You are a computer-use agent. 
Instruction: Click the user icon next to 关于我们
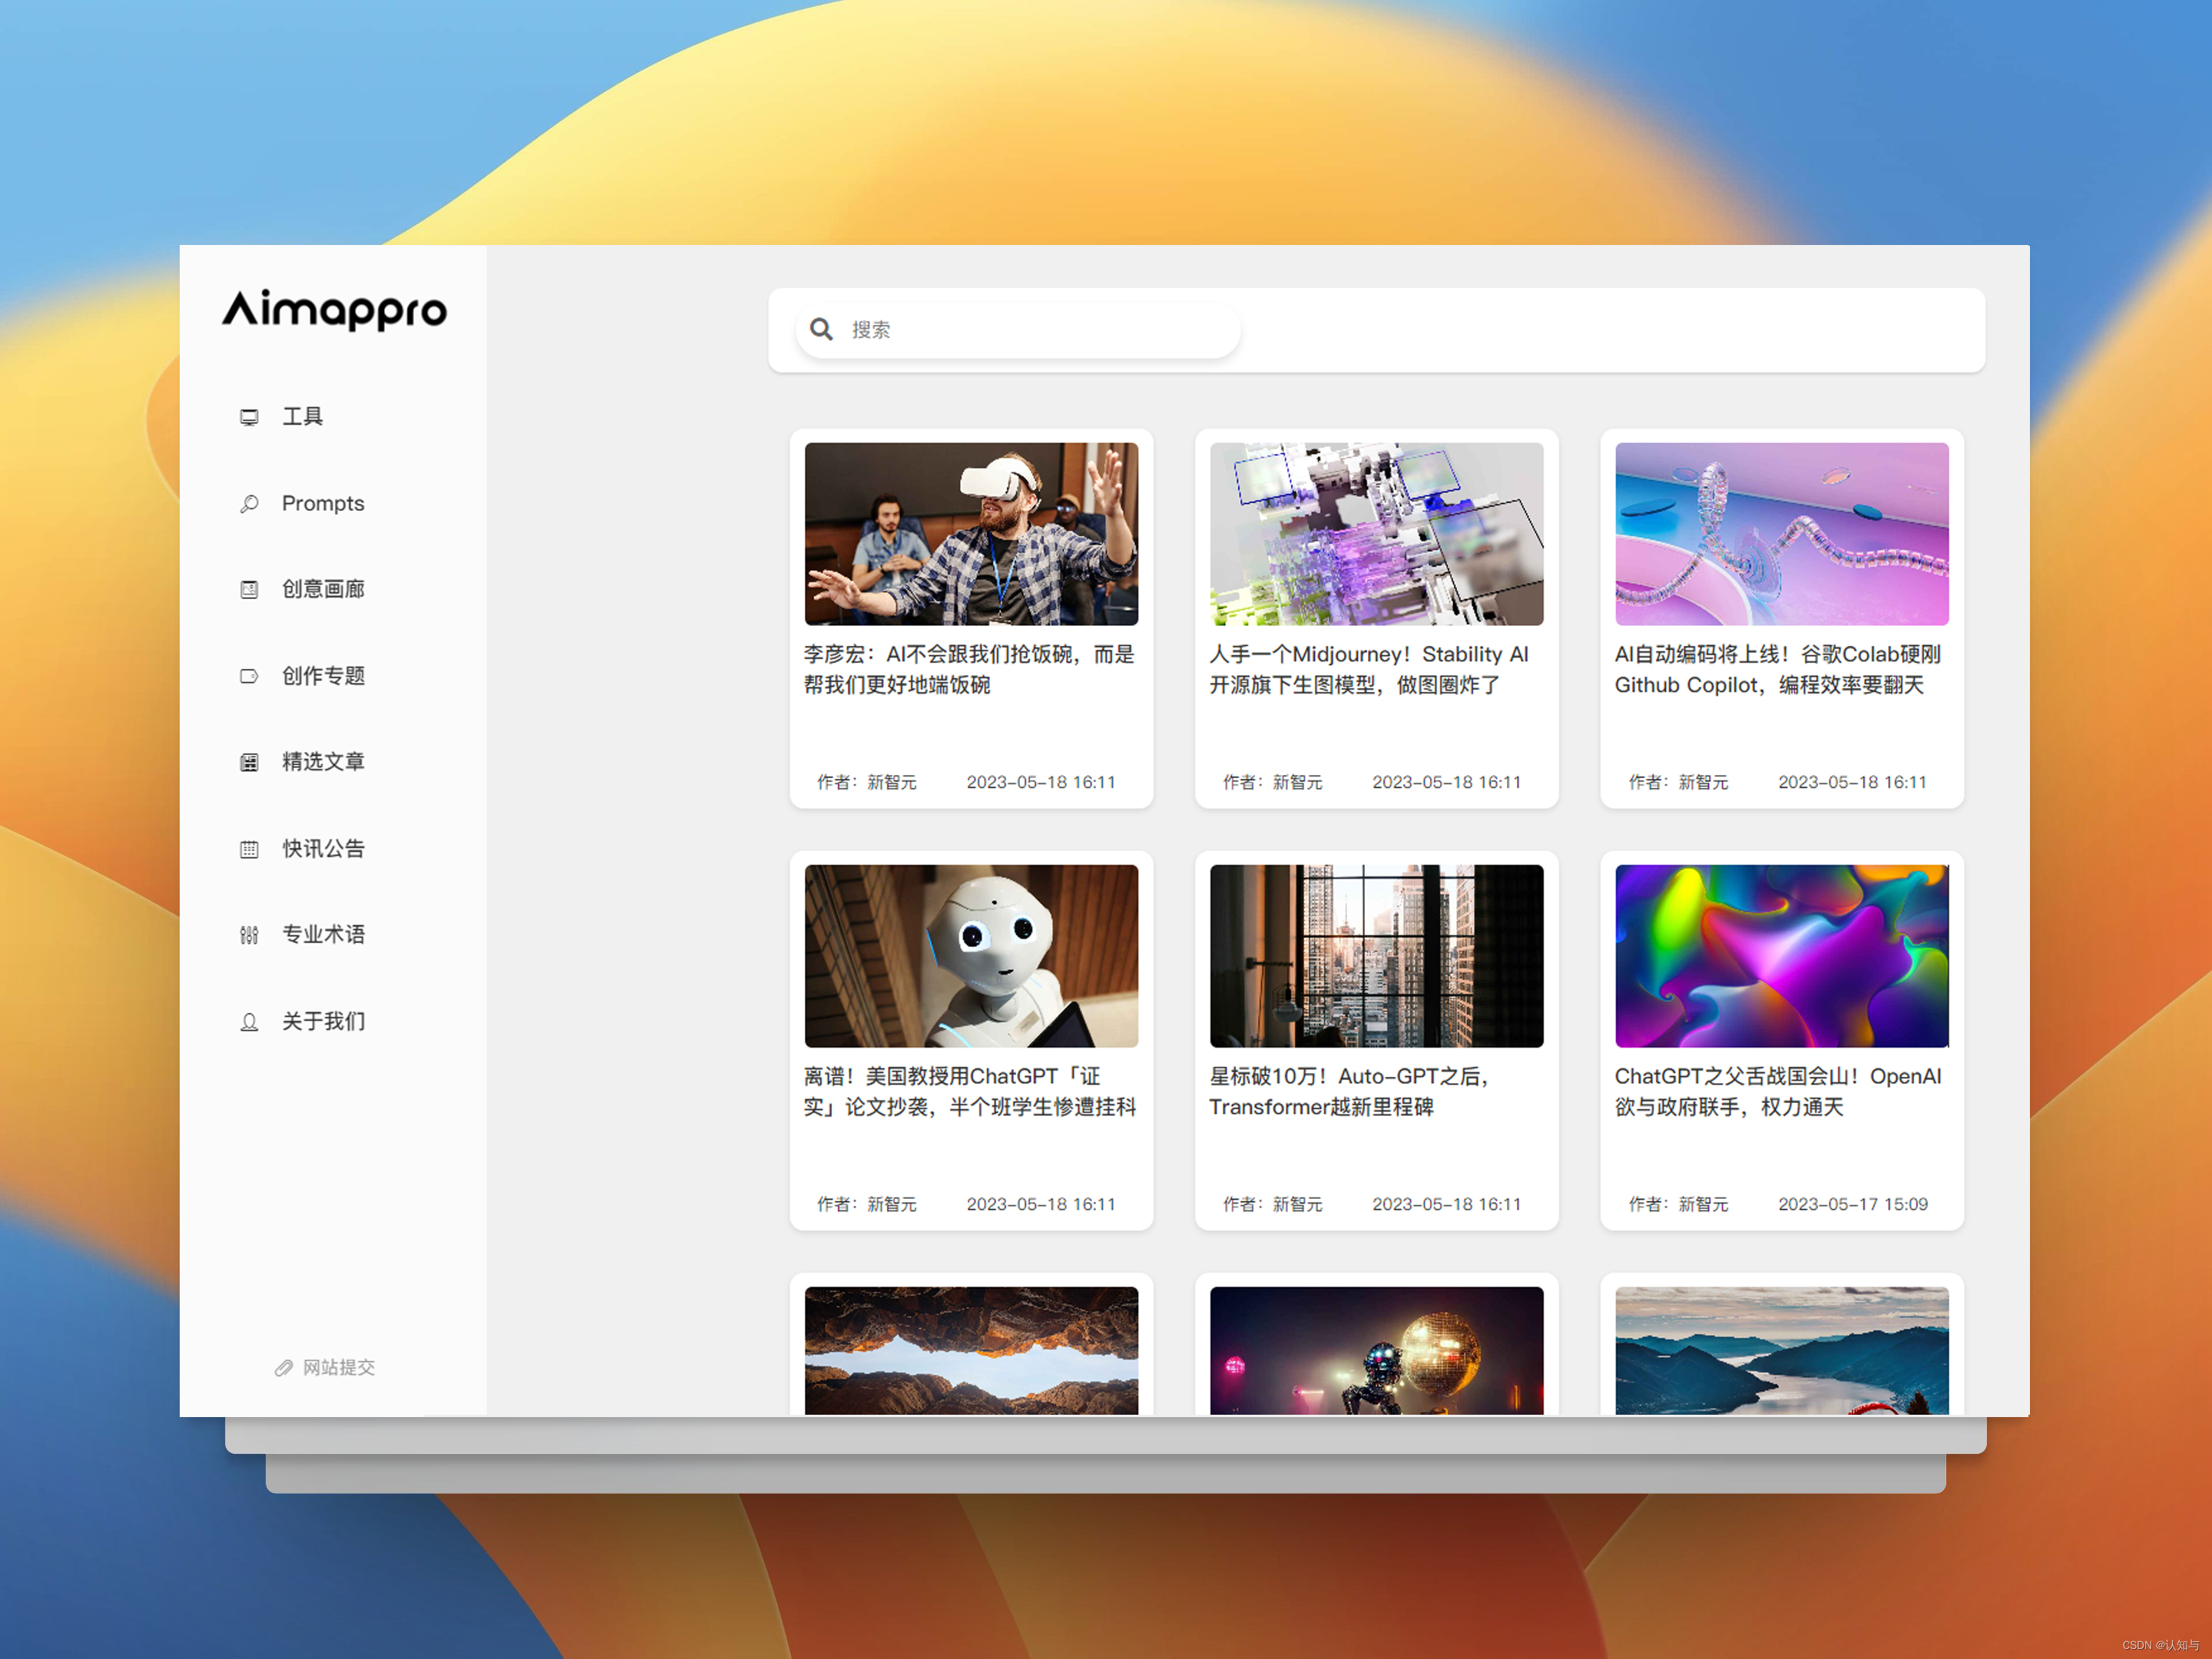pos(249,1021)
